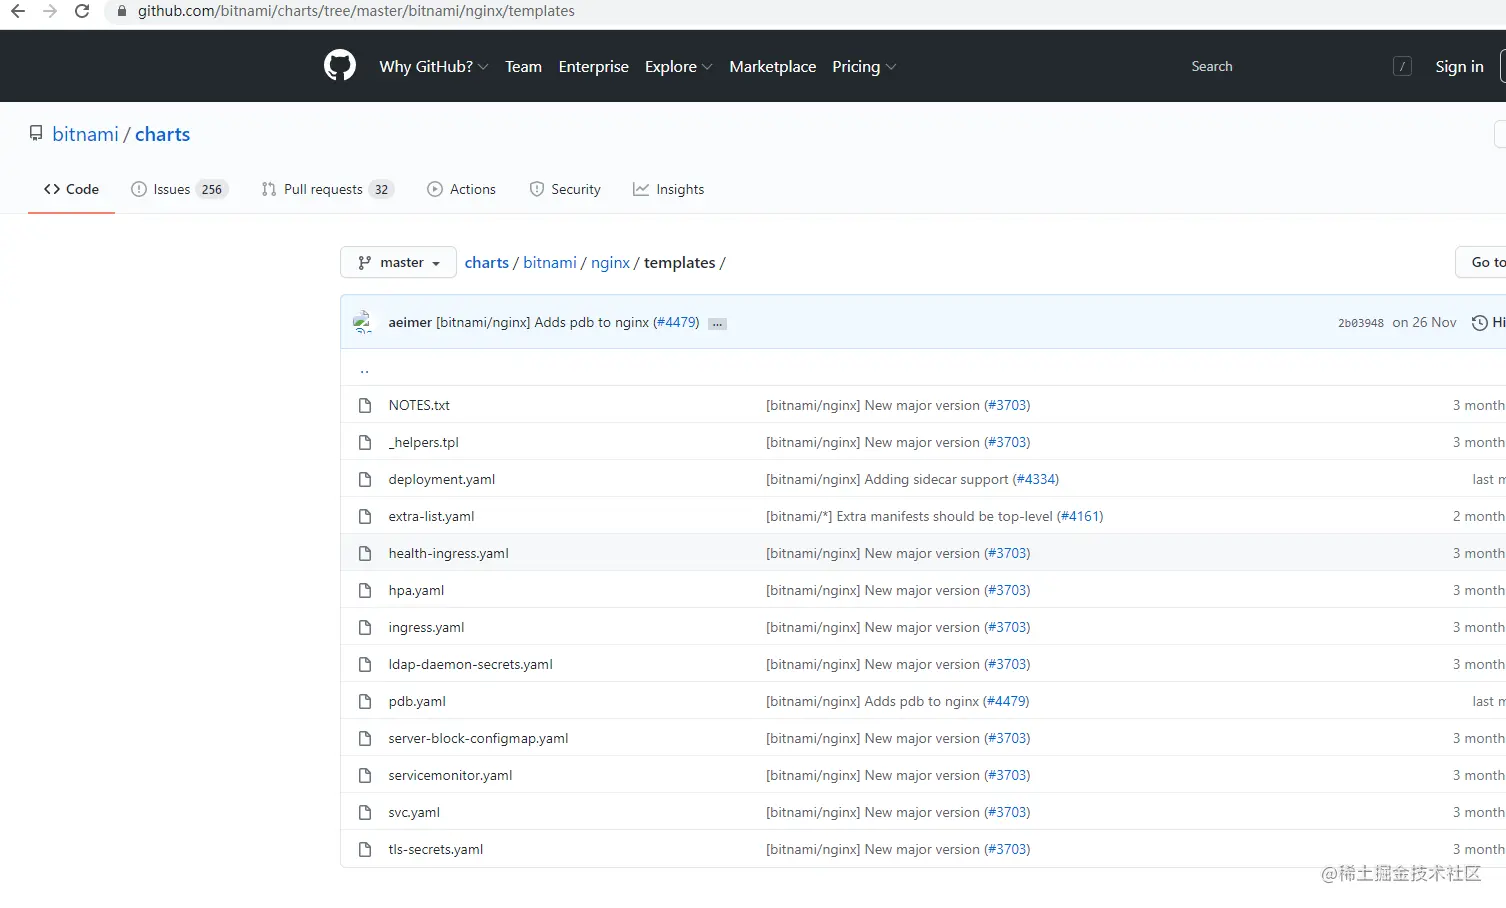The height and width of the screenshot is (908, 1506).
Task: Click file icon next to hpa.yaml
Action: (365, 590)
